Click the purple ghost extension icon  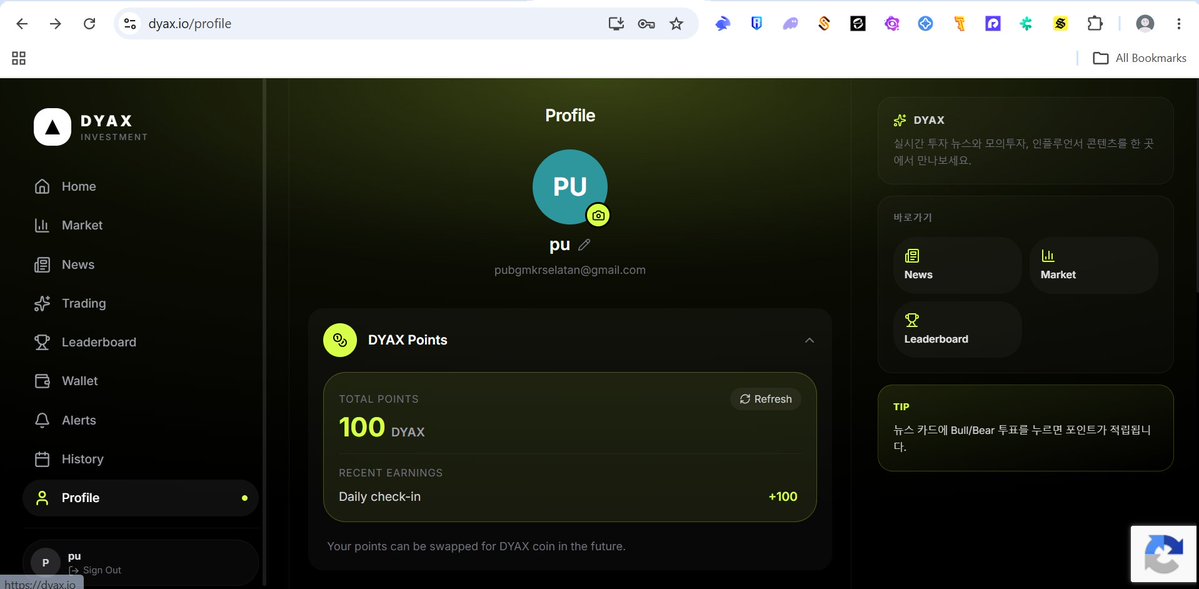pos(790,24)
